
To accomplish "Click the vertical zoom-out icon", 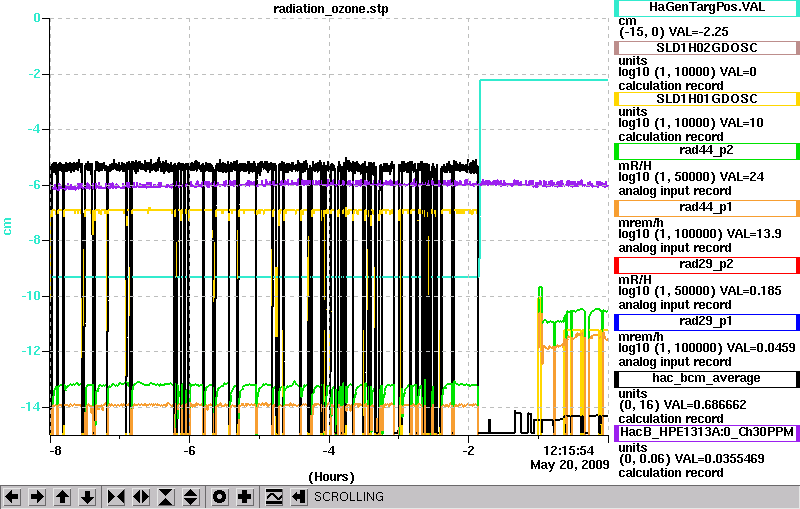I will (191, 496).
